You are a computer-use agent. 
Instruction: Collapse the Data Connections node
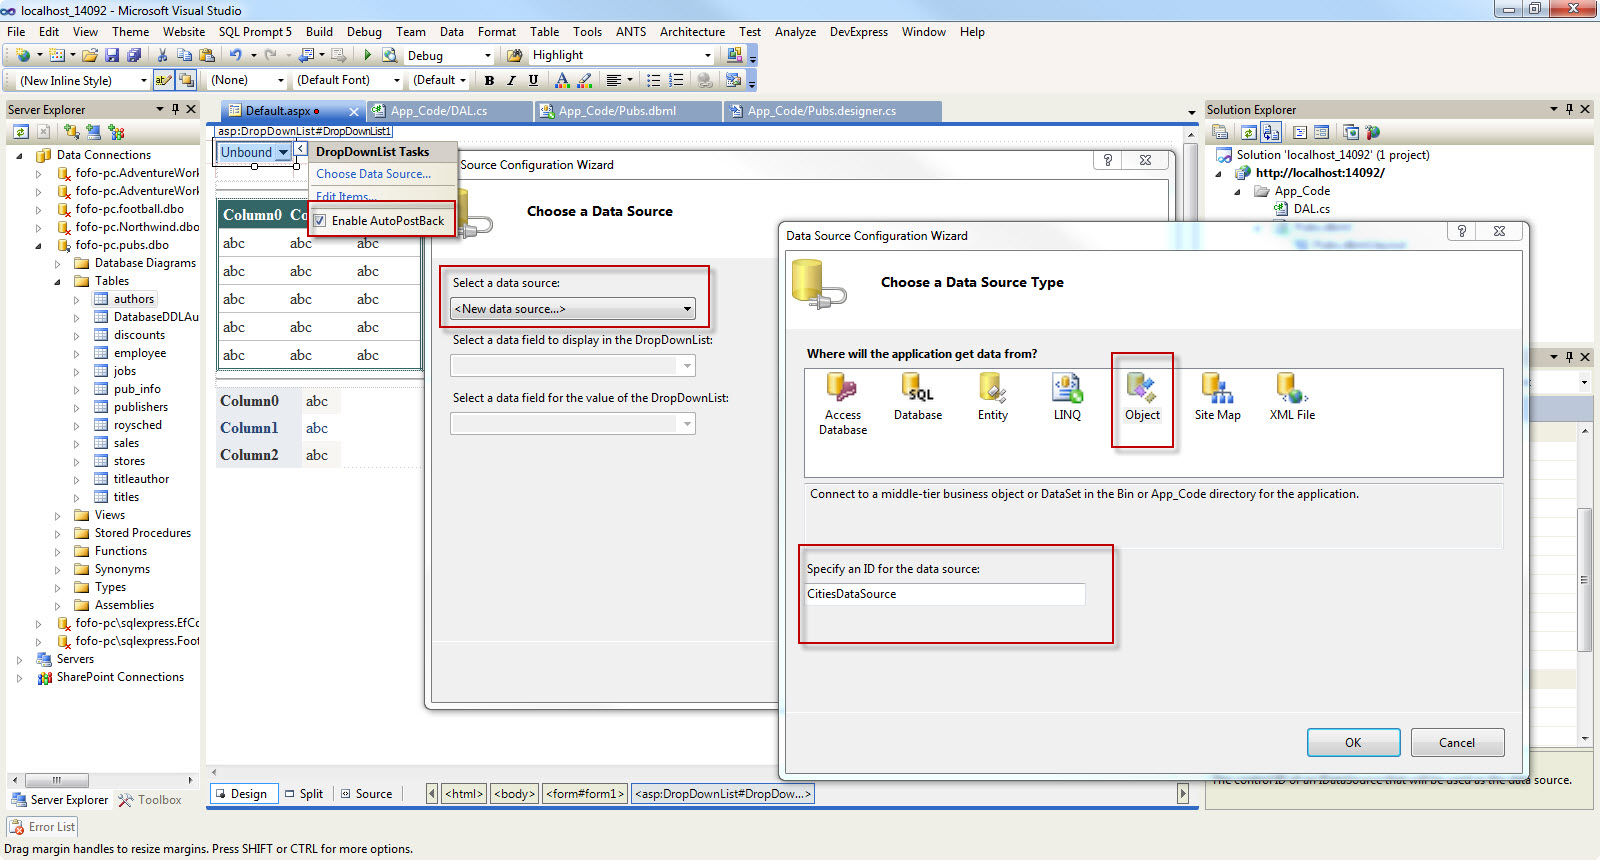(x=19, y=155)
